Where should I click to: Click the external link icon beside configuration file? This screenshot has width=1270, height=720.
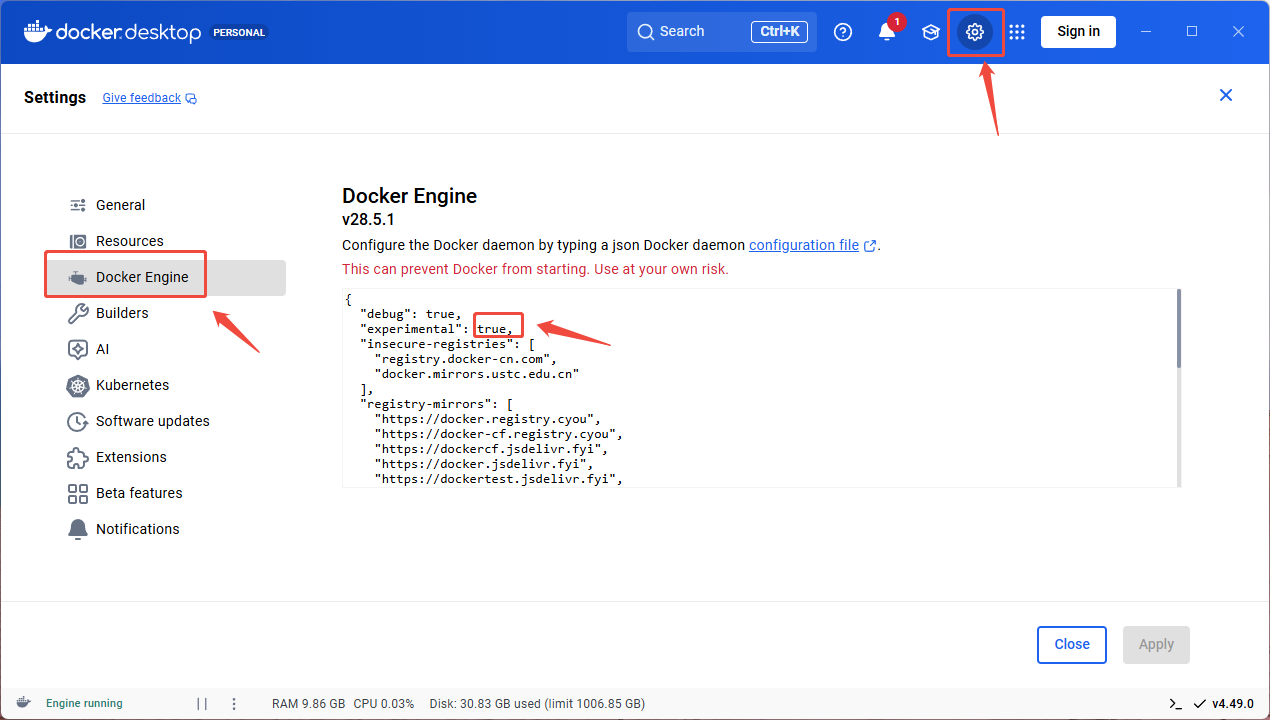(870, 246)
